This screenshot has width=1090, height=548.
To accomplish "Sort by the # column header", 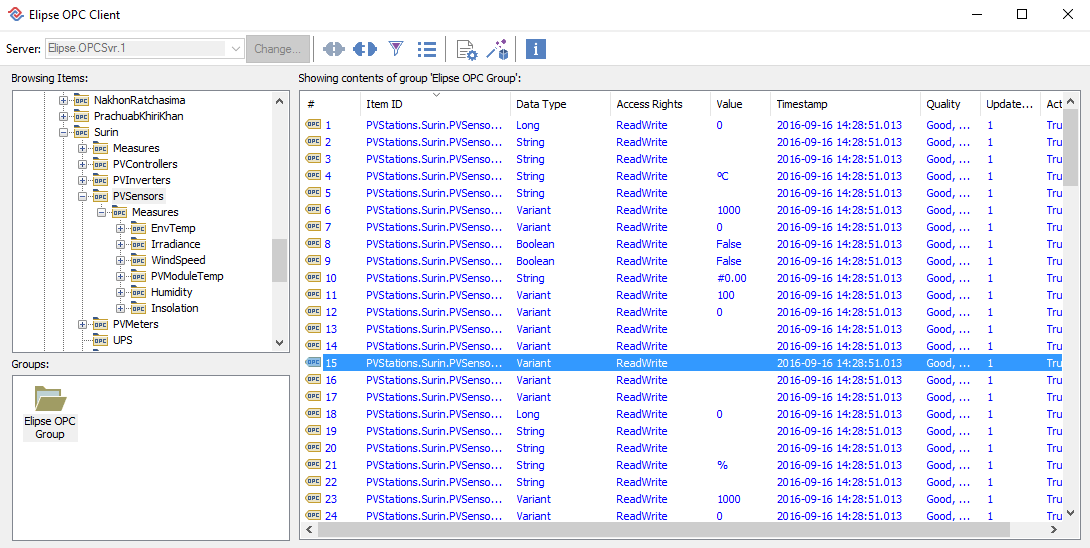I will 331,104.
